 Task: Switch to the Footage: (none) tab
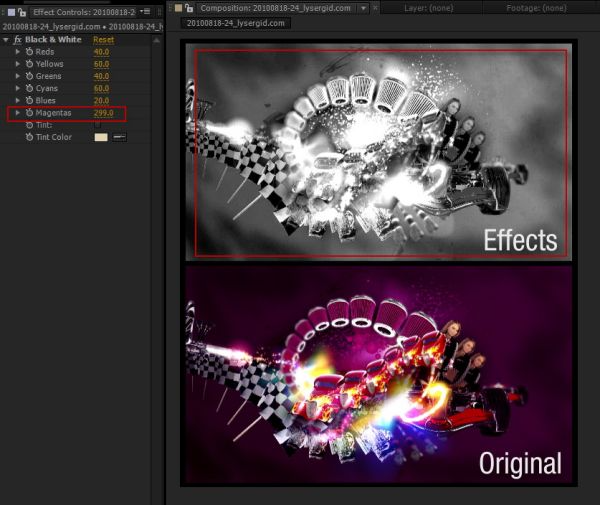tap(536, 8)
